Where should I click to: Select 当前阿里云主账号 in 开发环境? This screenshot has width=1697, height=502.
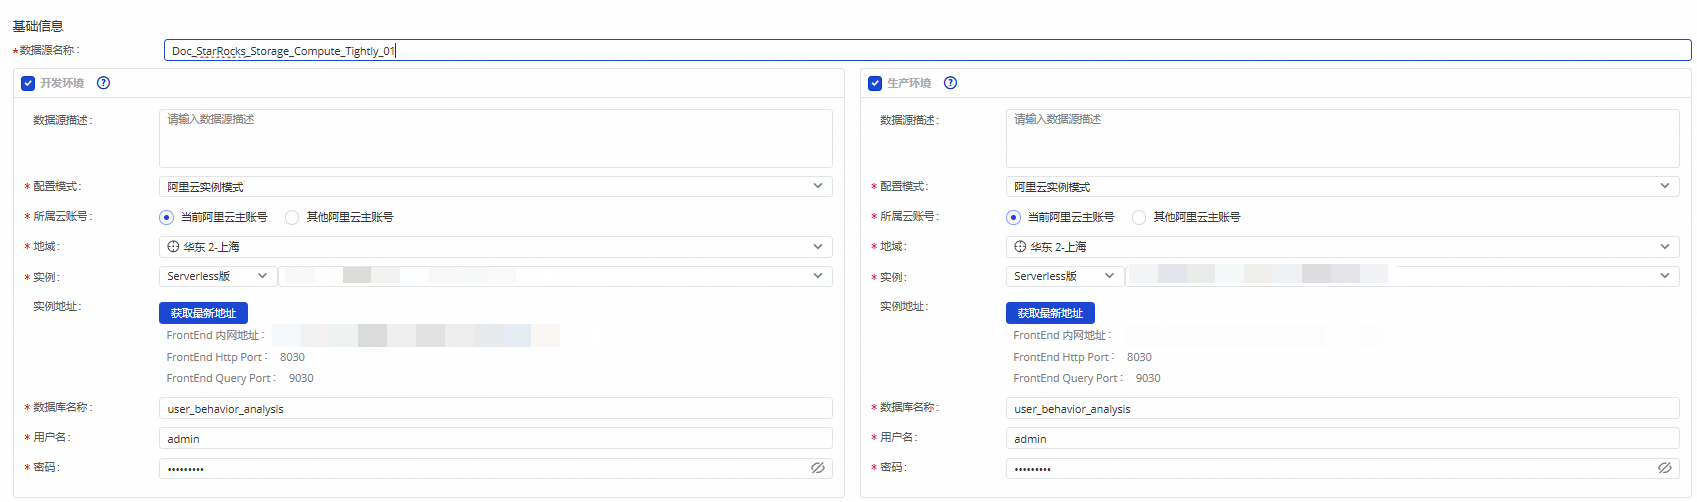tap(166, 217)
